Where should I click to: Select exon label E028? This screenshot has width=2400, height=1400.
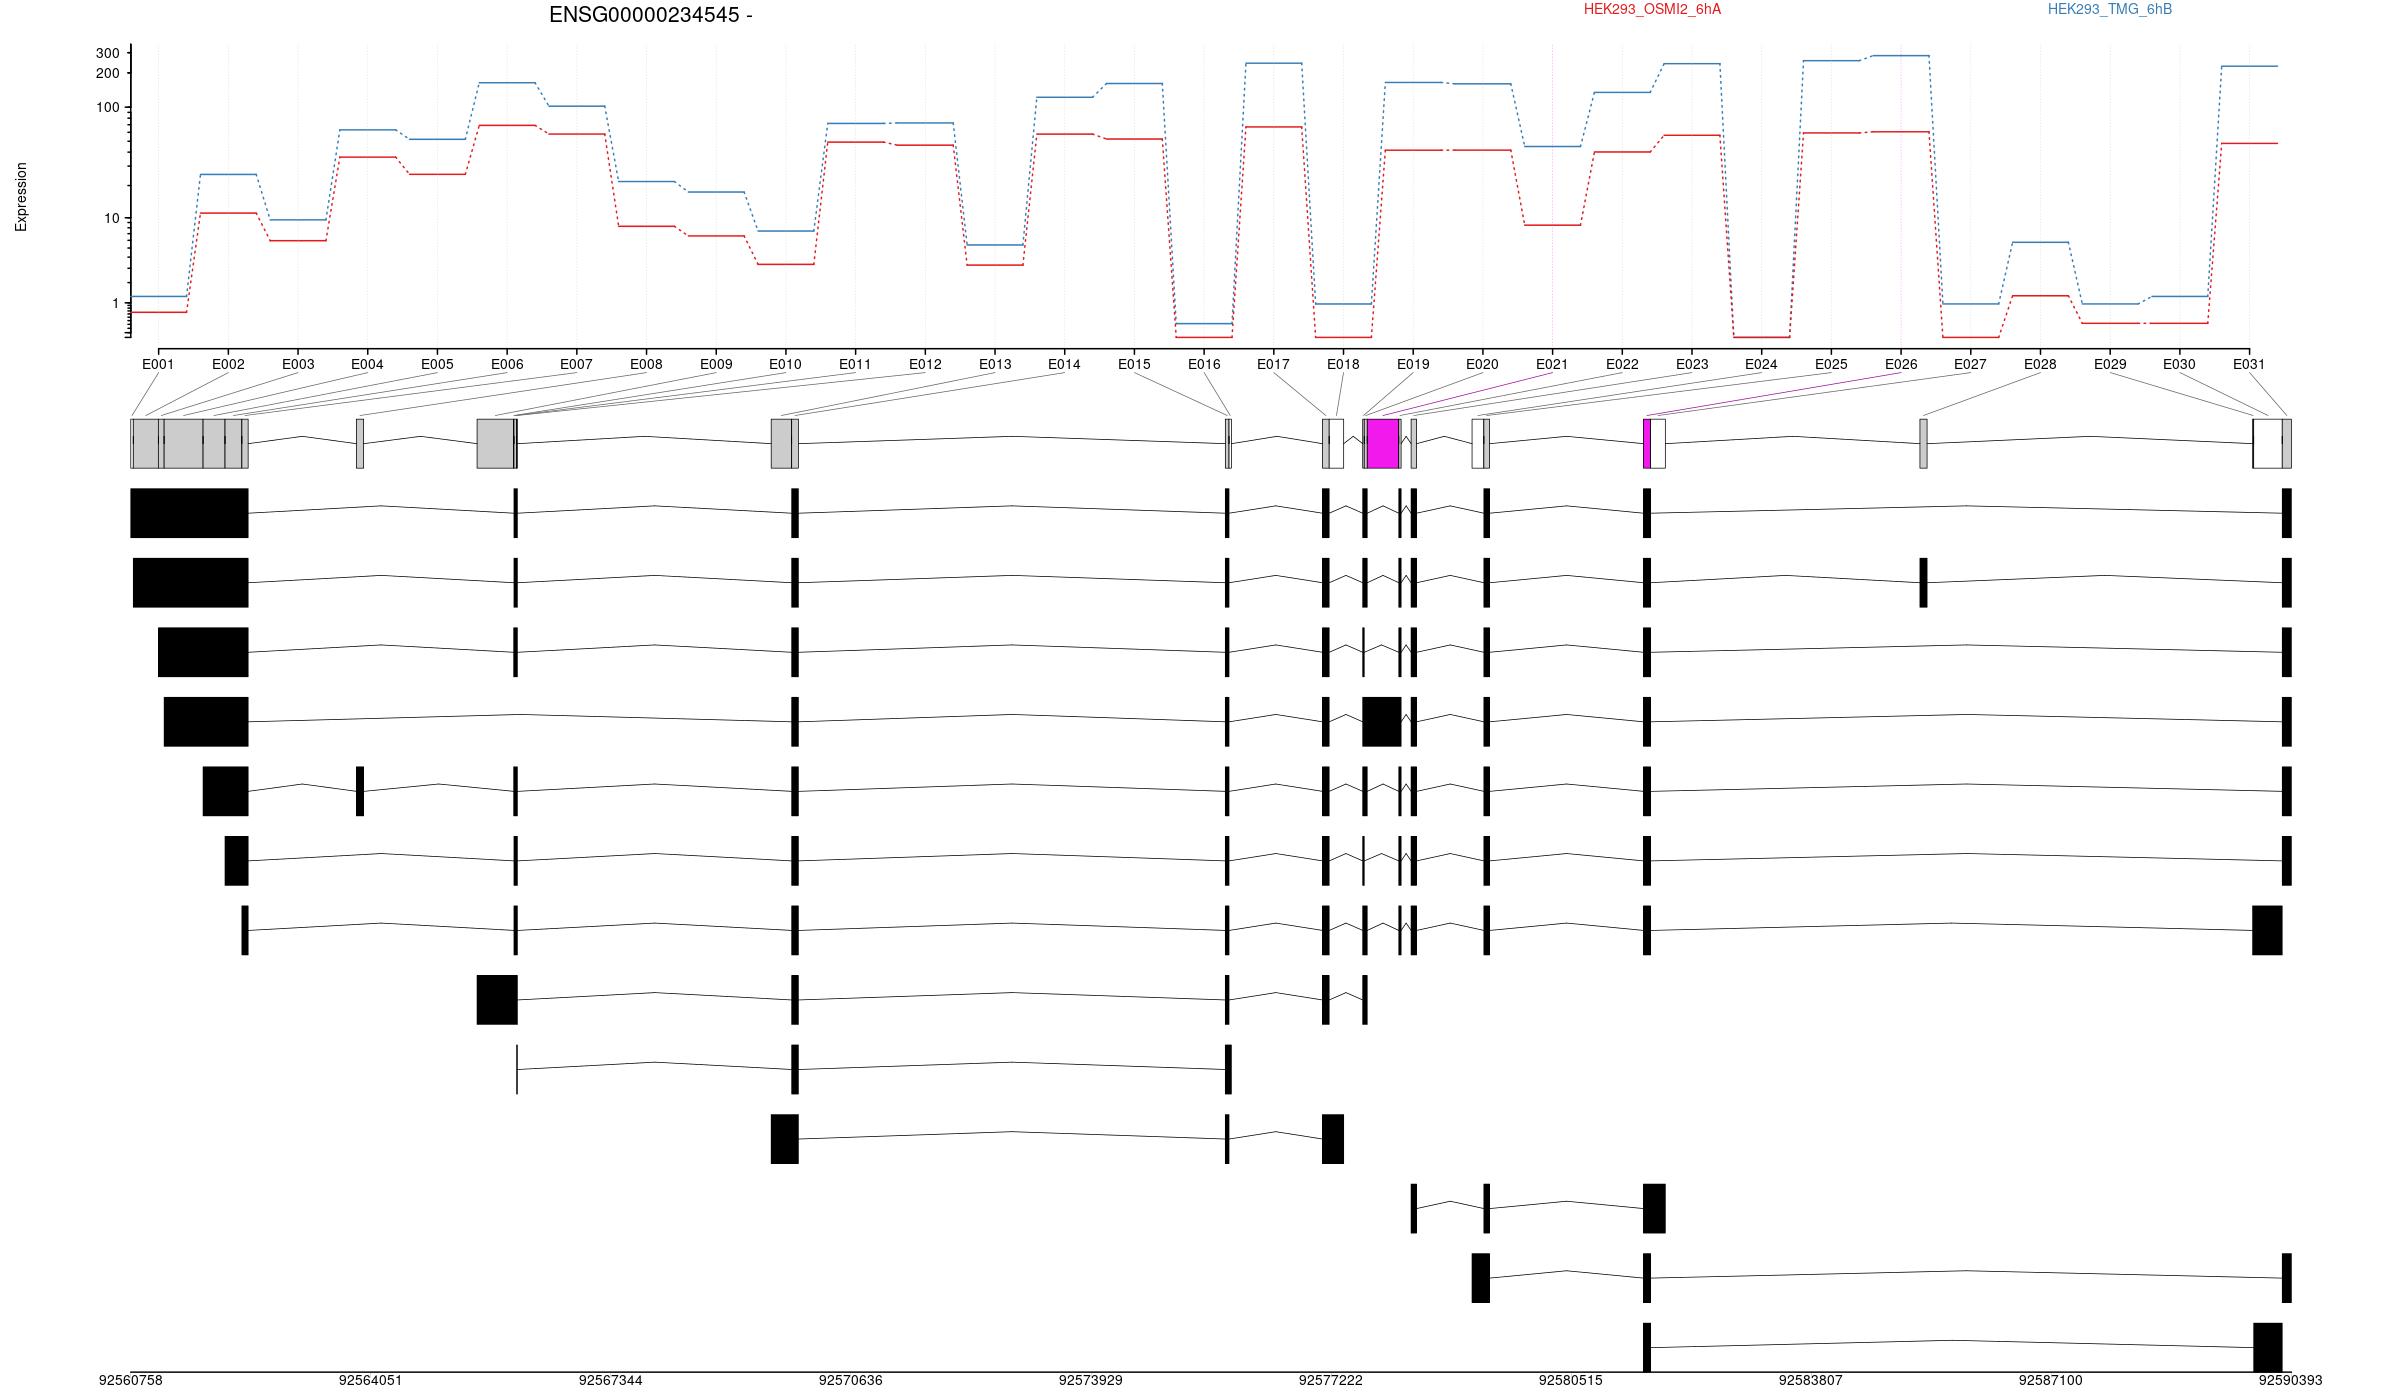[x=2040, y=364]
